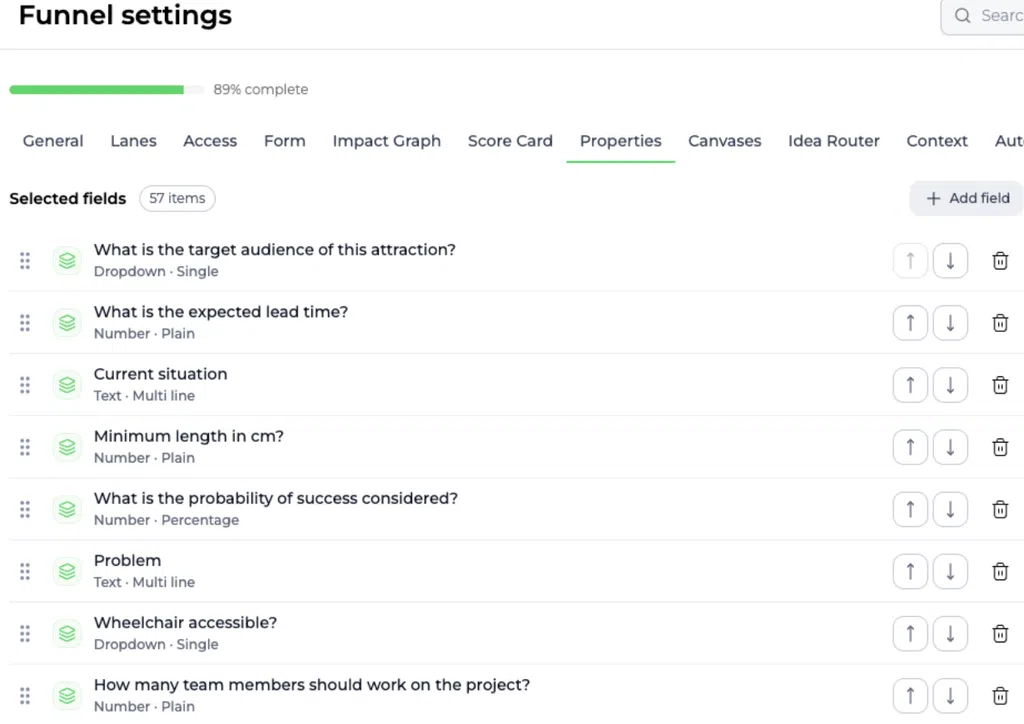Click the search input field
Image resolution: width=1024 pixels, height=724 pixels.
tap(982, 16)
